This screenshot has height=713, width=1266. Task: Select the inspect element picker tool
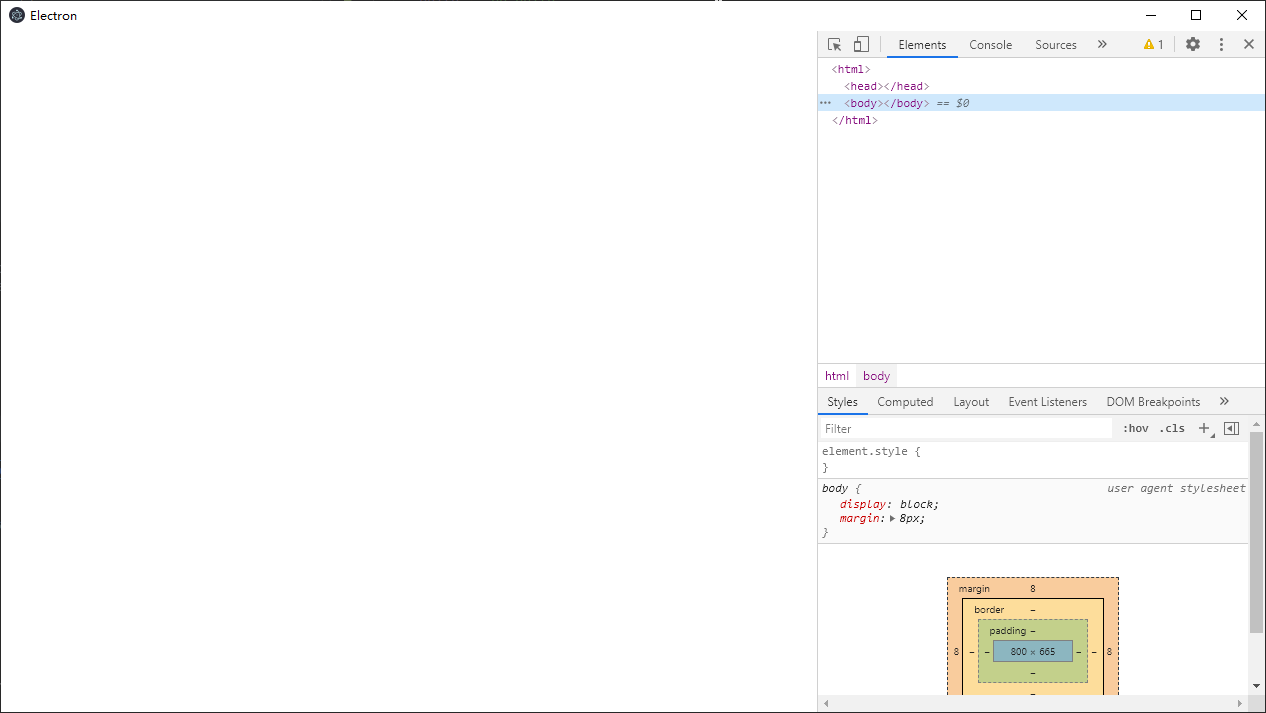pyautogui.click(x=834, y=44)
